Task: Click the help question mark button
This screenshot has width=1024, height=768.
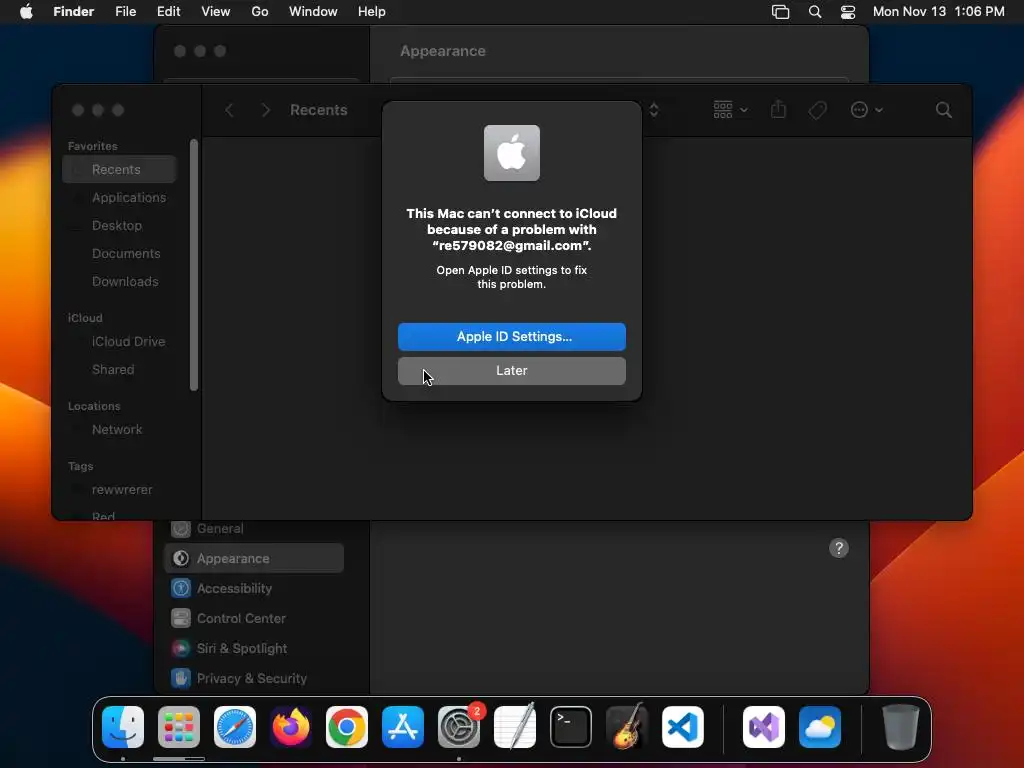Action: coord(839,548)
